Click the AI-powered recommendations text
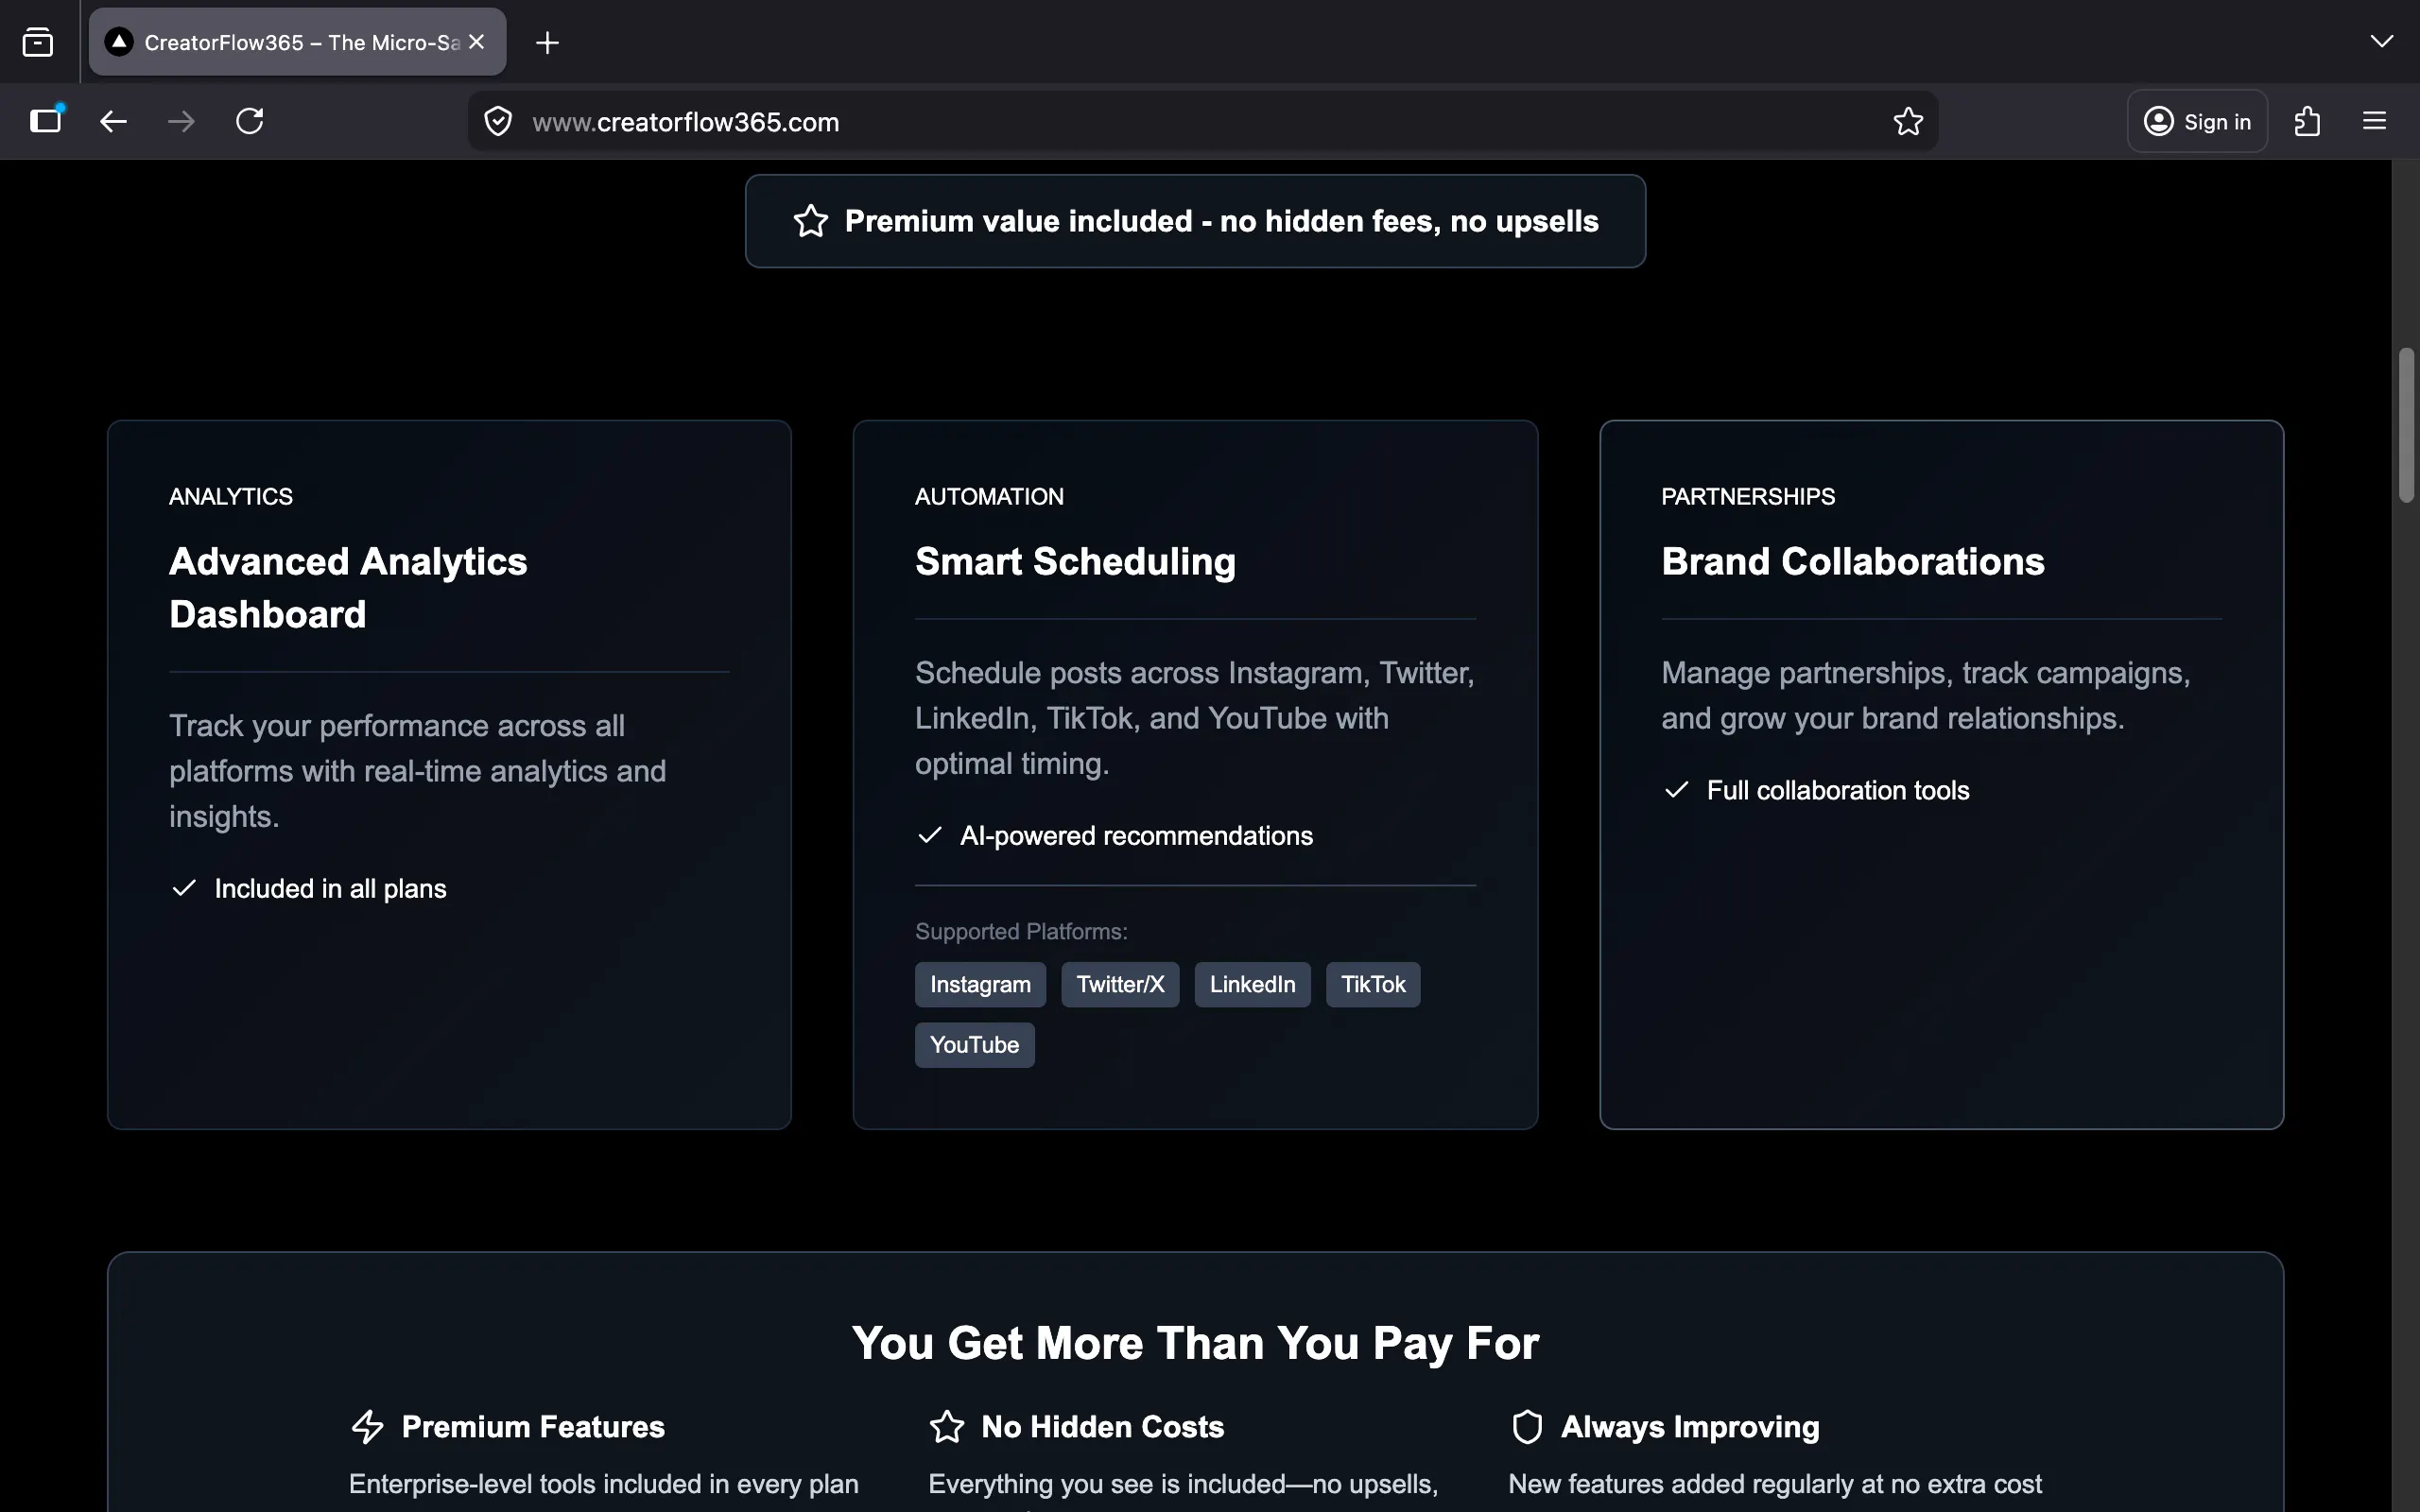This screenshot has height=1512, width=2420. tap(1136, 836)
